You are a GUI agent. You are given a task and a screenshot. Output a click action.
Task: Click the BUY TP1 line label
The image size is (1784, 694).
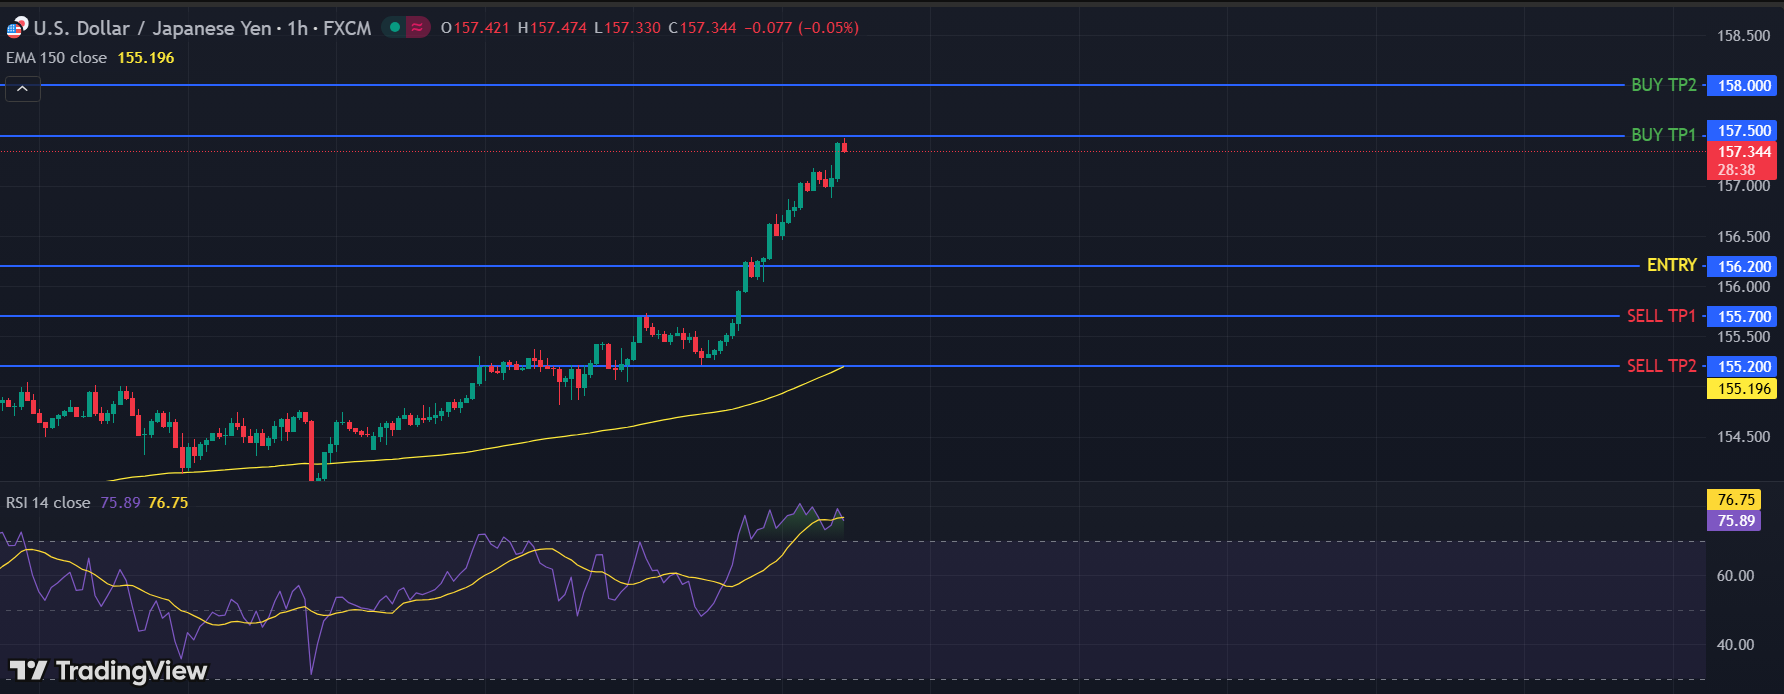(x=1663, y=135)
